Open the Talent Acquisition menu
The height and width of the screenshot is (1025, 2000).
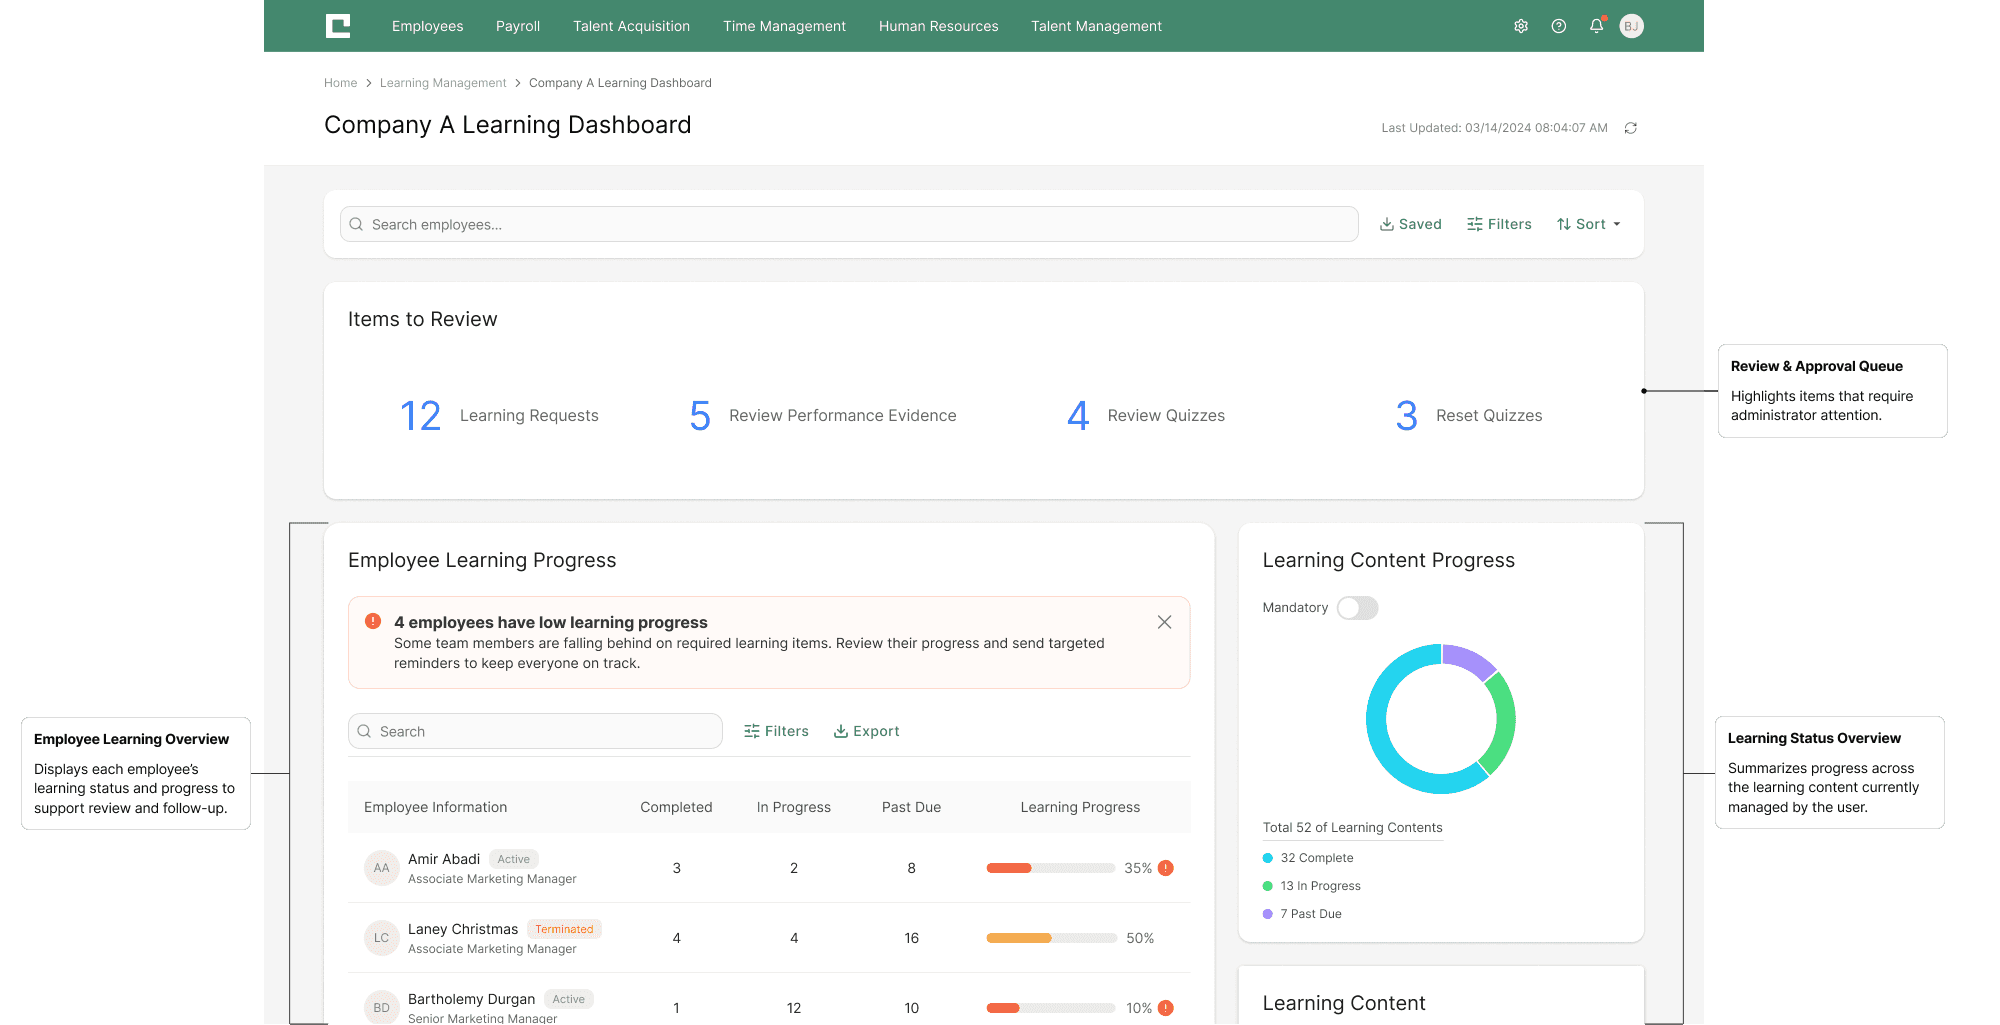click(x=632, y=26)
